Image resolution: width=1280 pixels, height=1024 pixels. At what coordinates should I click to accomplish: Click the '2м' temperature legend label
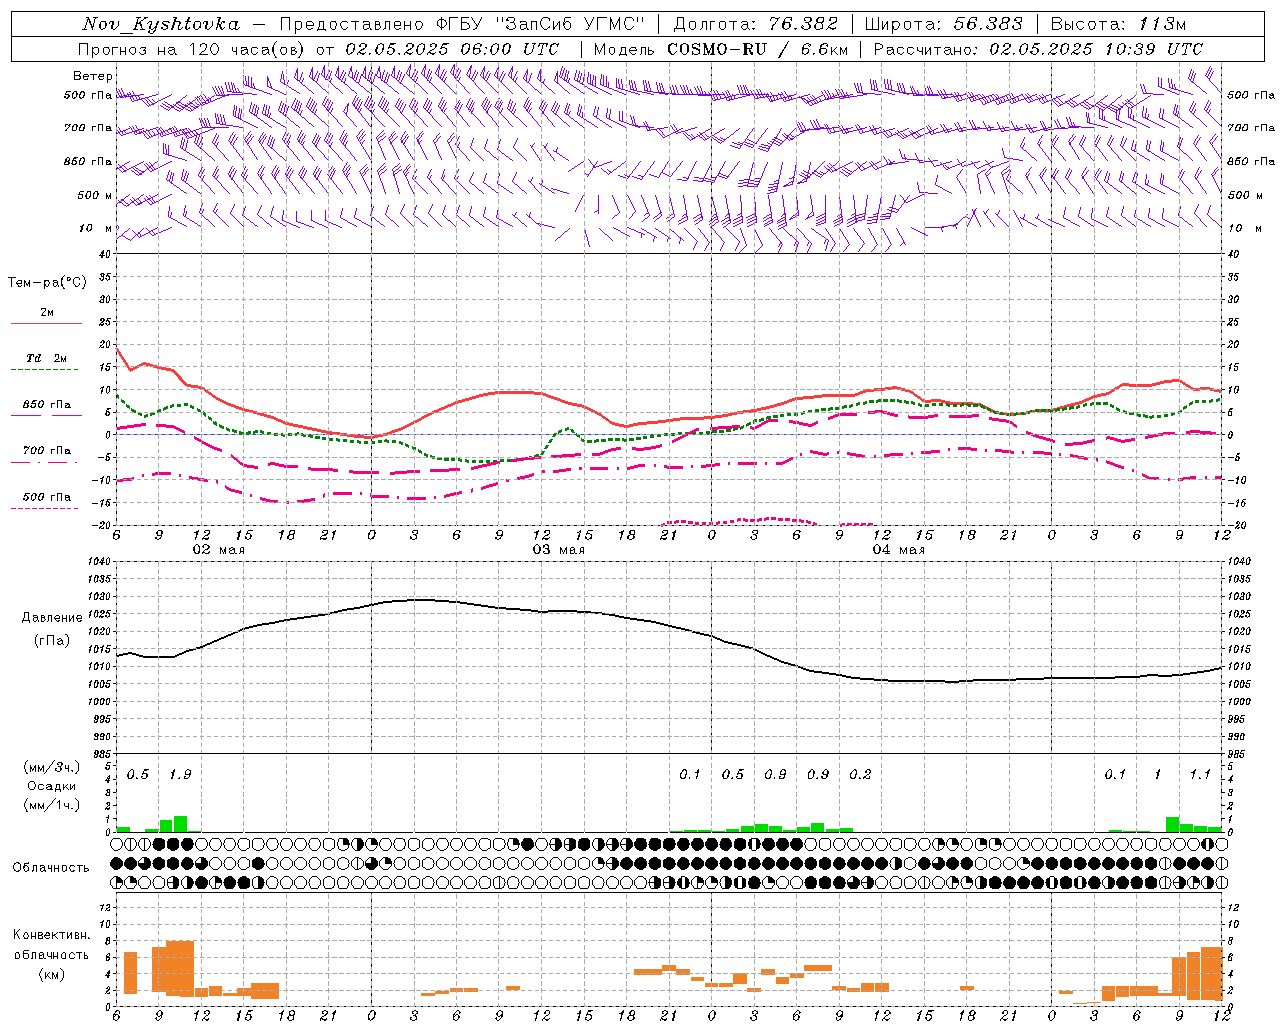tap(47, 313)
